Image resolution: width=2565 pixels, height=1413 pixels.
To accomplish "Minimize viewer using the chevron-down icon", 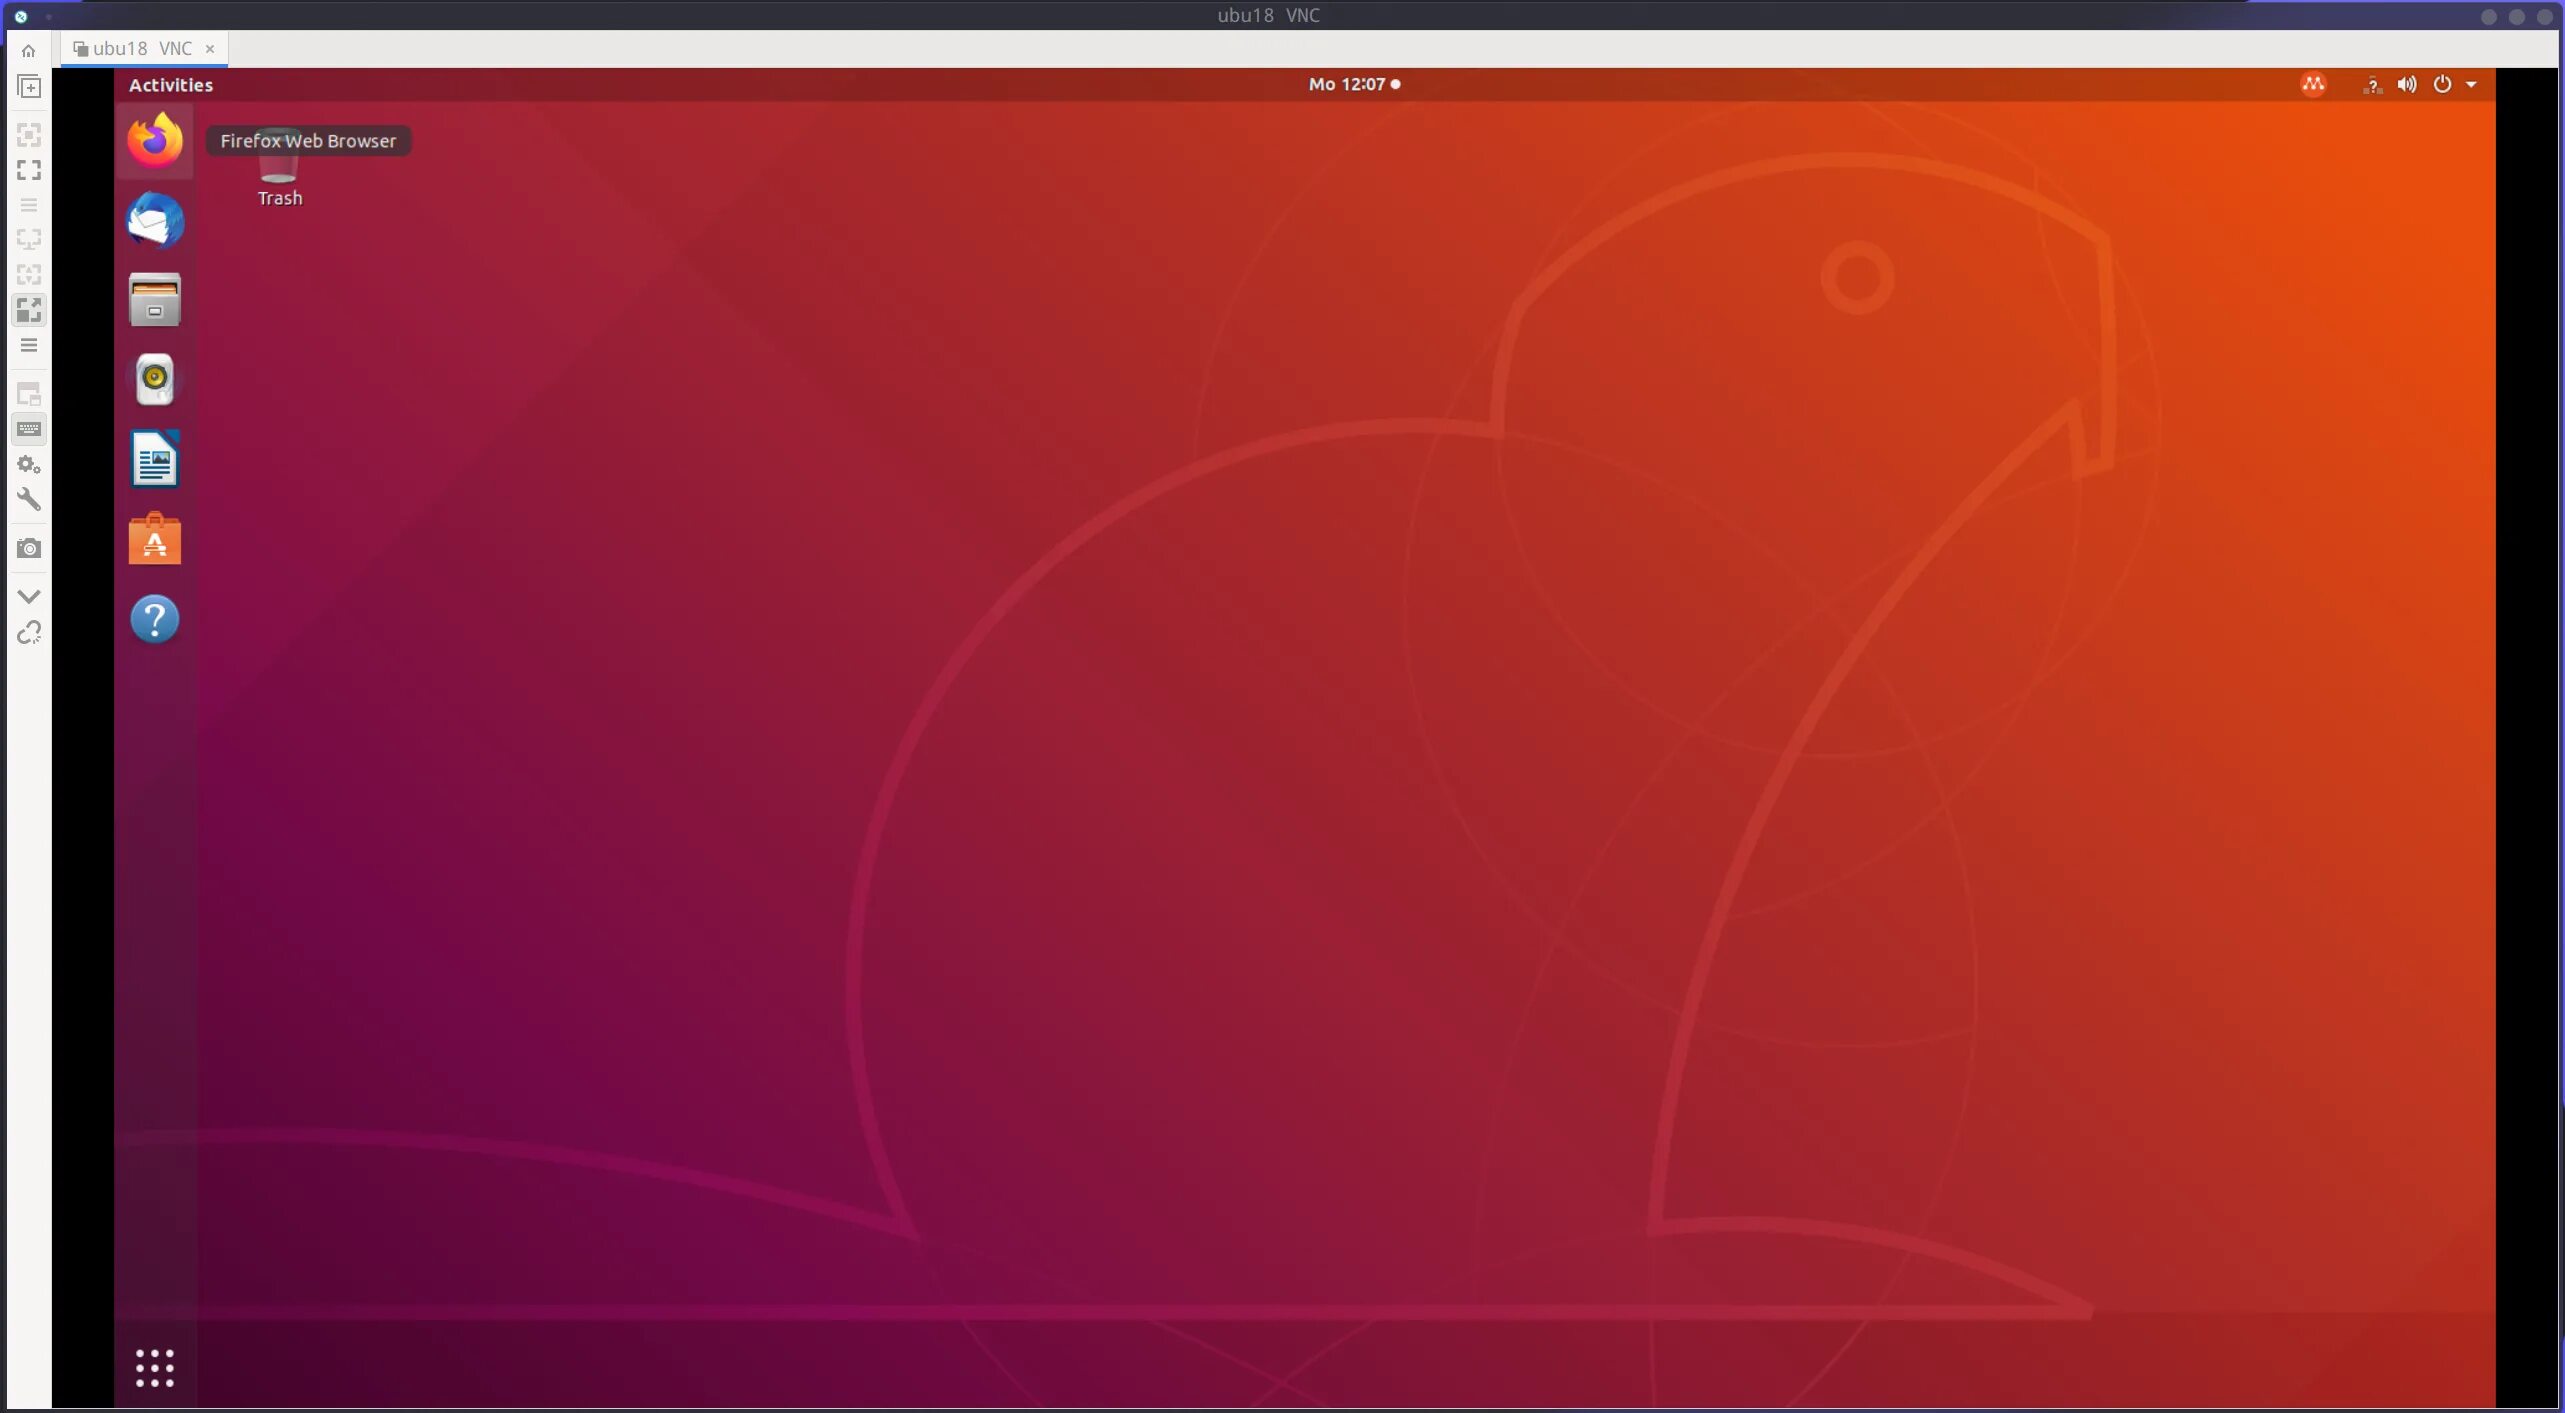I will [x=29, y=597].
